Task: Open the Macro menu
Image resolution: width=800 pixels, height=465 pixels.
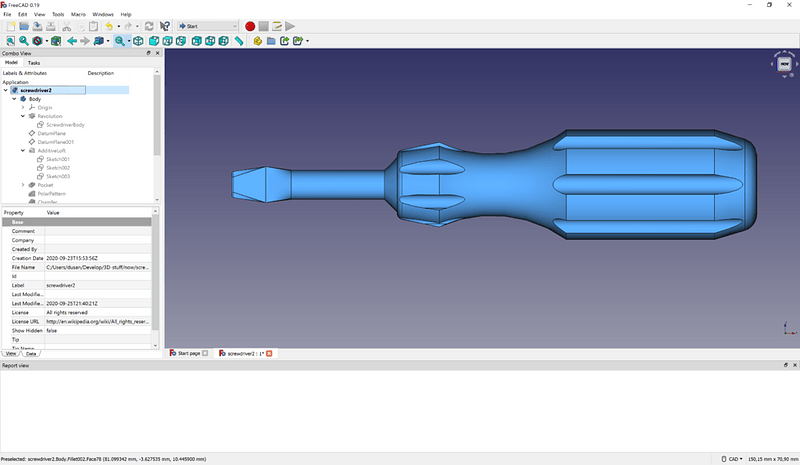Action: pyautogui.click(x=78, y=14)
